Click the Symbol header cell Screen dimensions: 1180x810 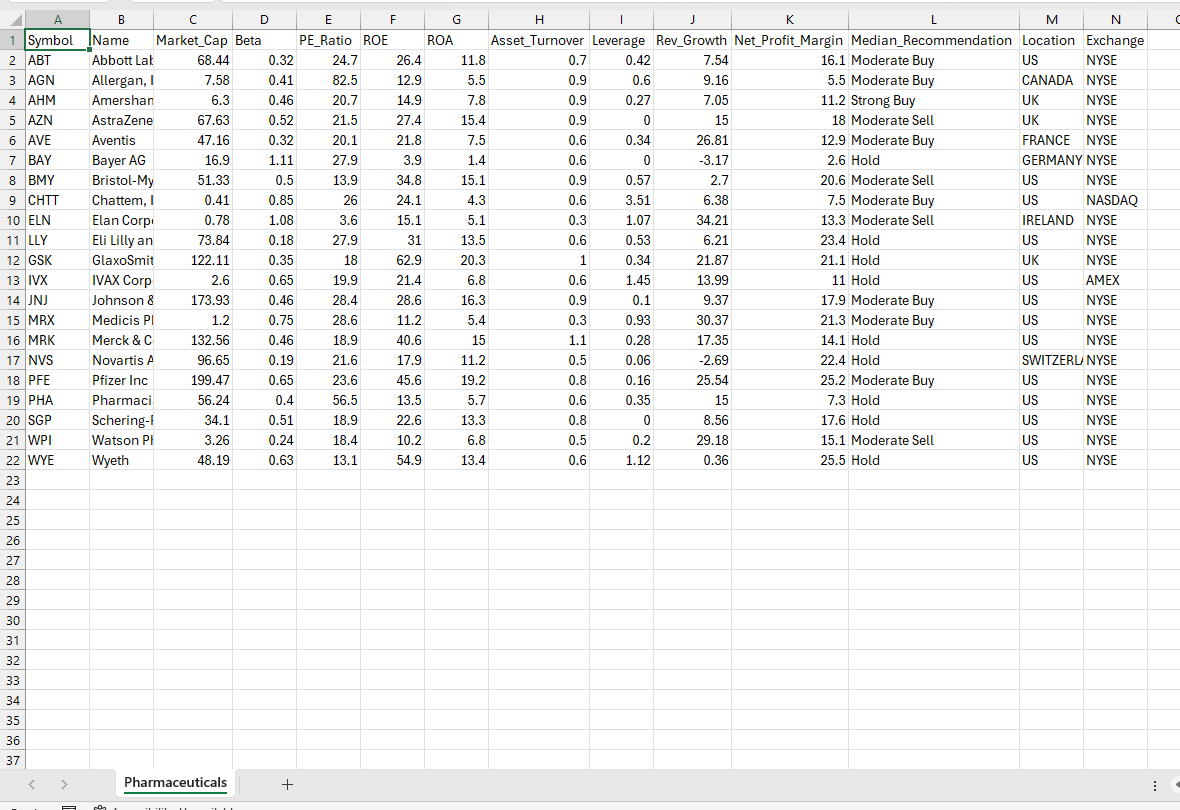(57, 40)
